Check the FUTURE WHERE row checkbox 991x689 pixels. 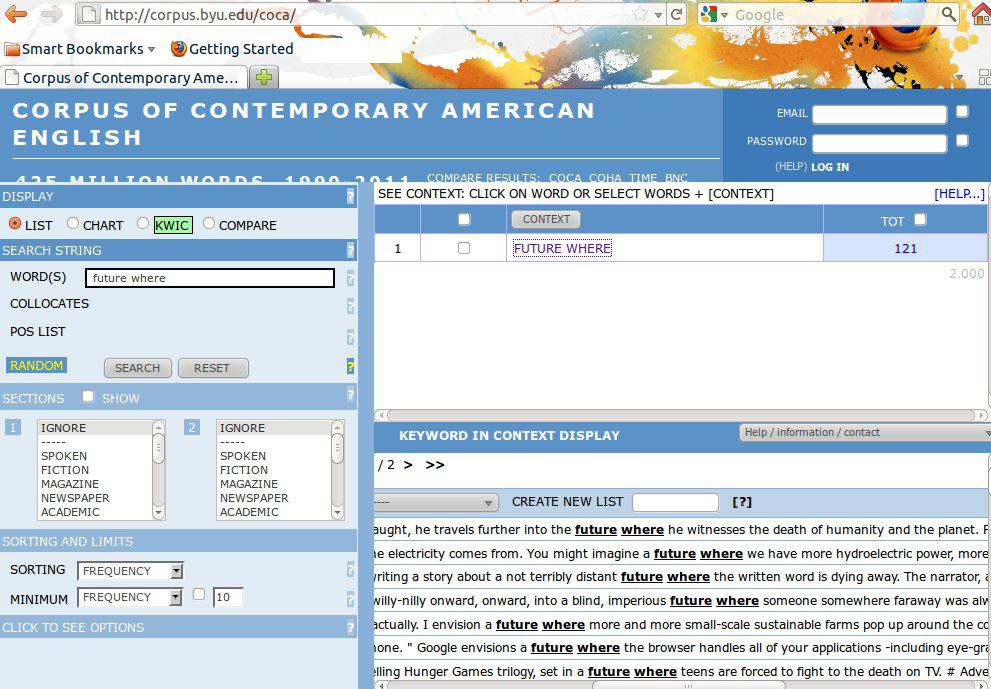pyautogui.click(x=464, y=248)
